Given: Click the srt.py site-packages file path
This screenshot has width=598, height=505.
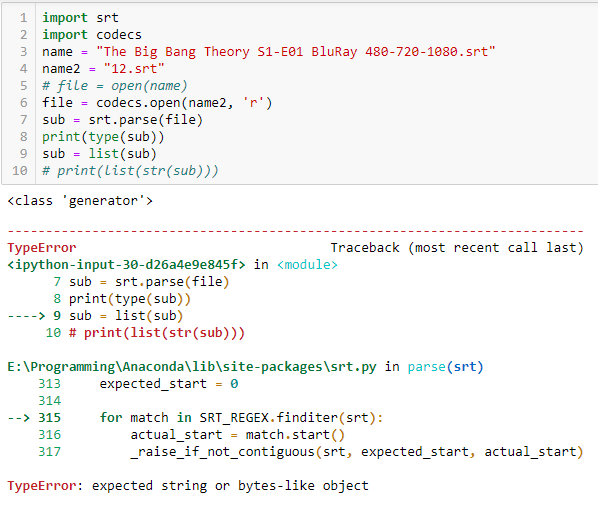Looking at the screenshot, I should point(192,367).
